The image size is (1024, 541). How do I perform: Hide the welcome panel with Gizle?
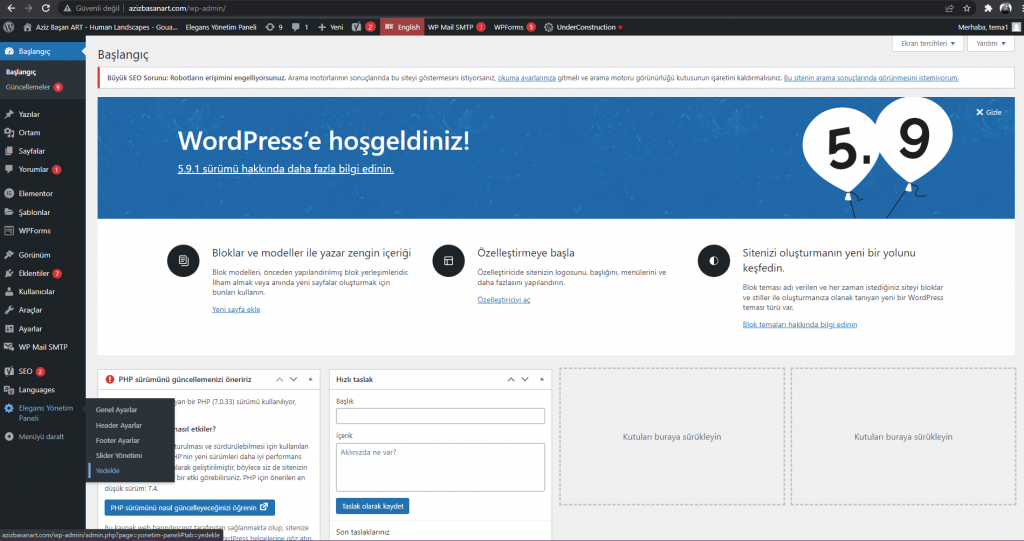point(989,112)
